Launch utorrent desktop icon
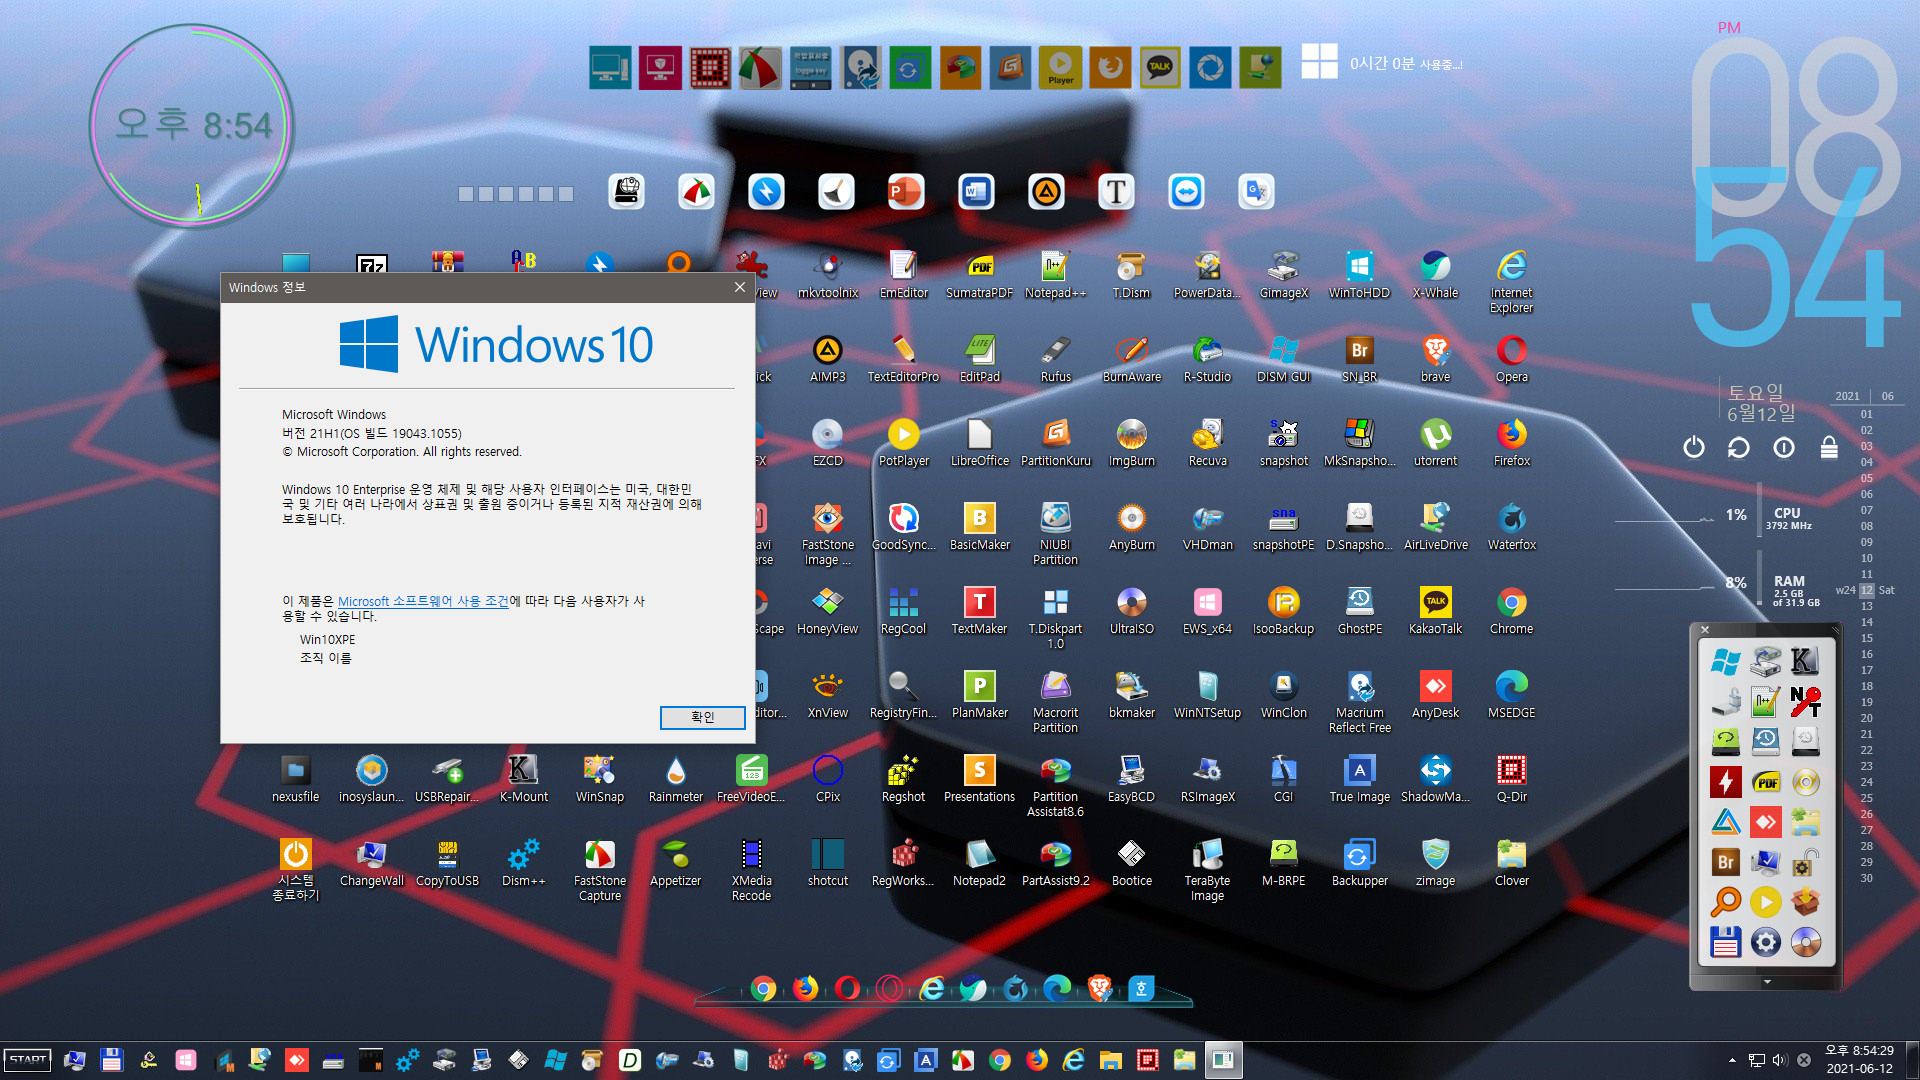Image resolution: width=1920 pixels, height=1080 pixels. point(1435,442)
